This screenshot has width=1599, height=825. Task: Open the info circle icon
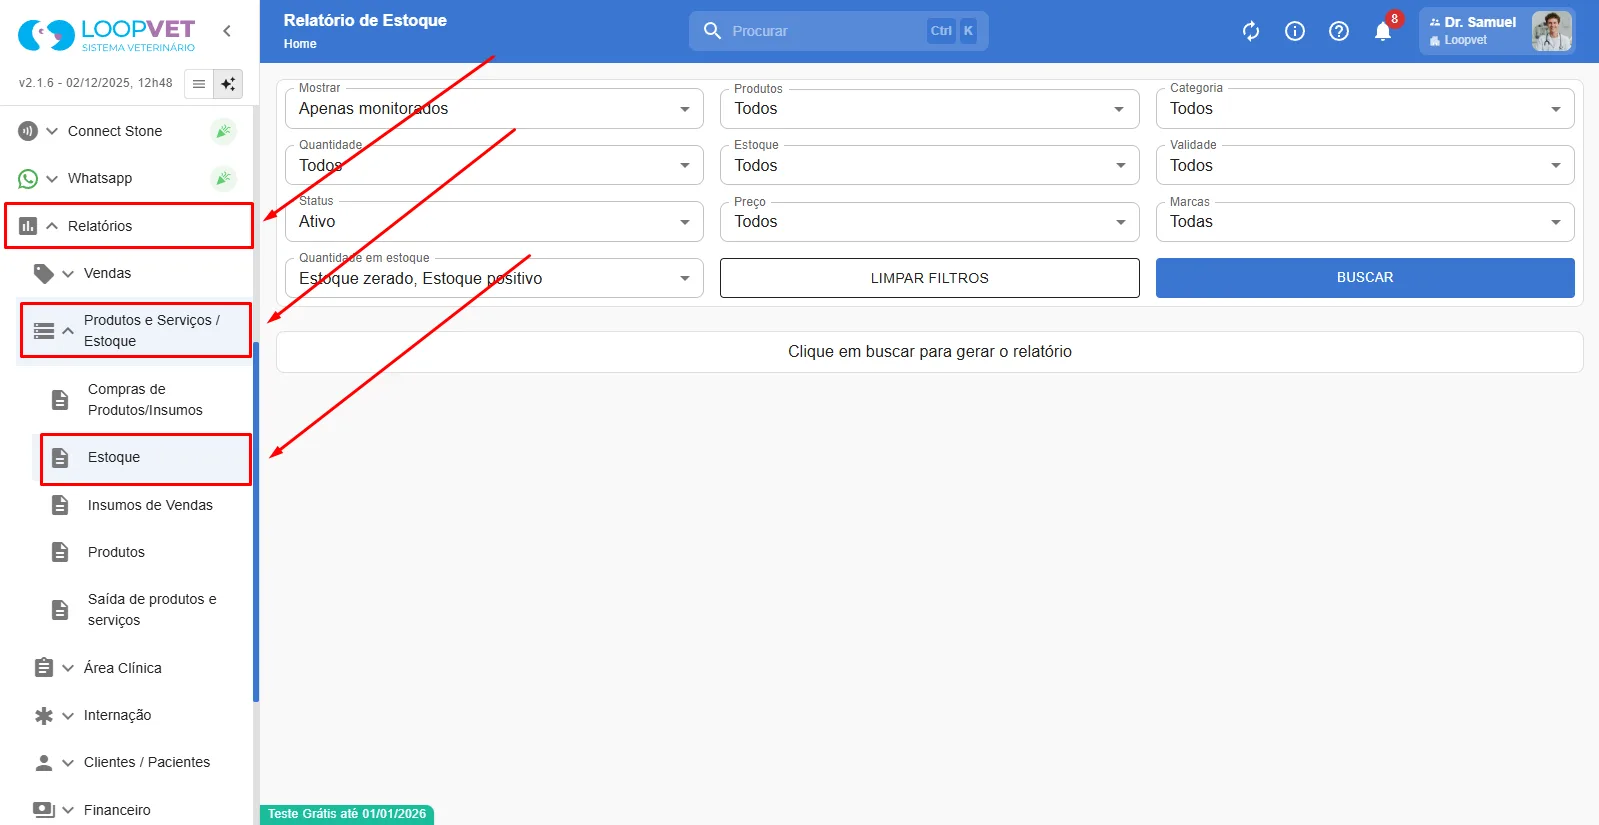1295,31
